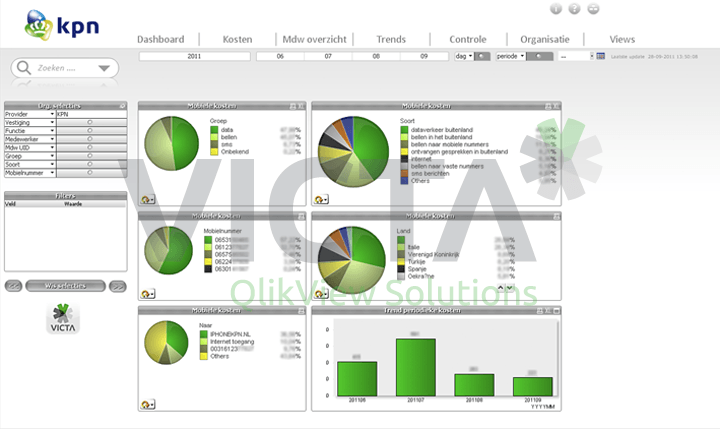Cycle dimension in Soort pie panel
The image size is (720, 429).
(321, 199)
